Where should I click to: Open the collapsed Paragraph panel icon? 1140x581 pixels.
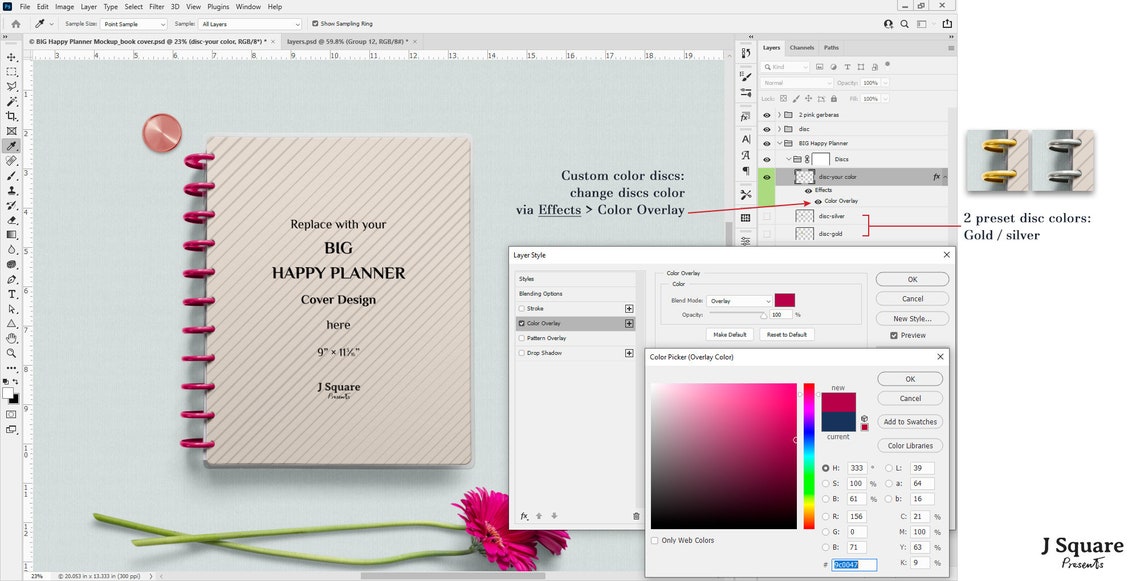pos(746,172)
